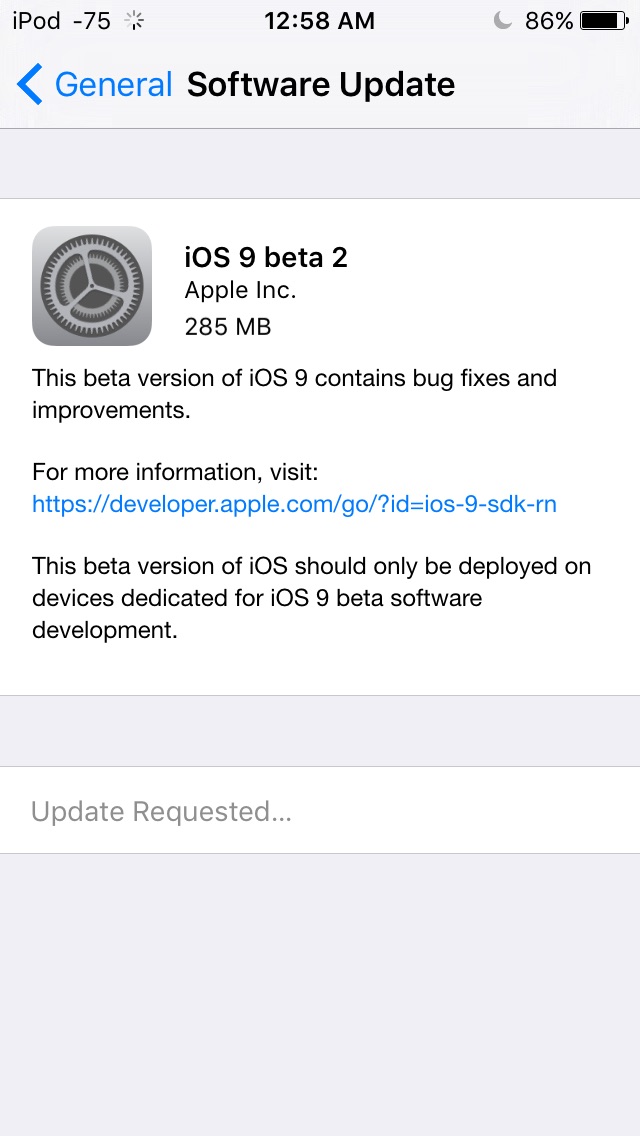Tap the bug fixes and improvements text
The height and width of the screenshot is (1136, 640).
click(x=294, y=393)
